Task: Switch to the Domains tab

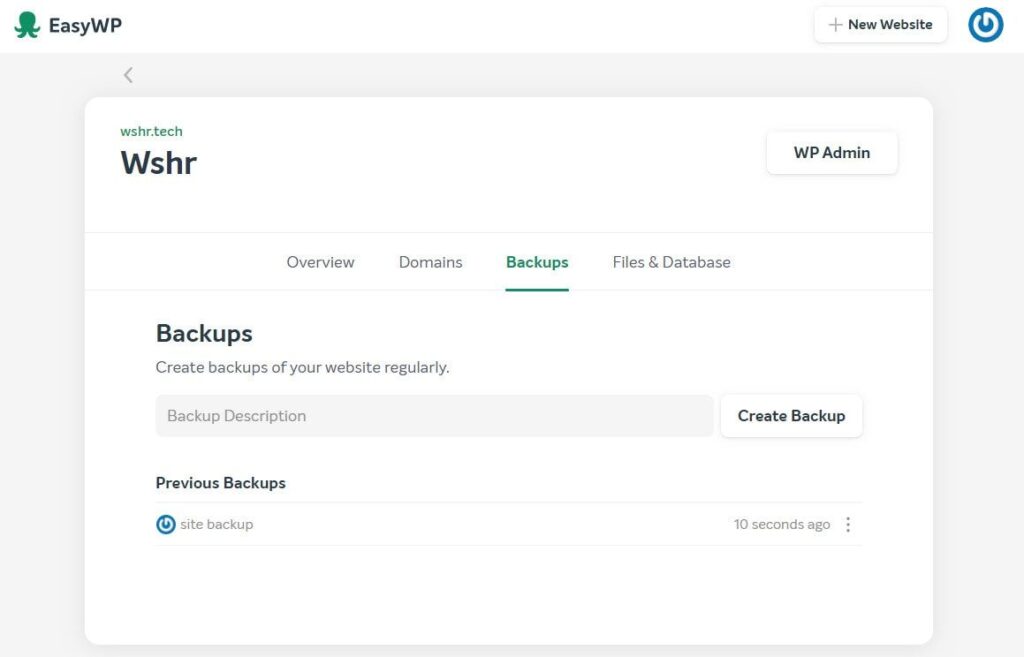Action: [430, 262]
